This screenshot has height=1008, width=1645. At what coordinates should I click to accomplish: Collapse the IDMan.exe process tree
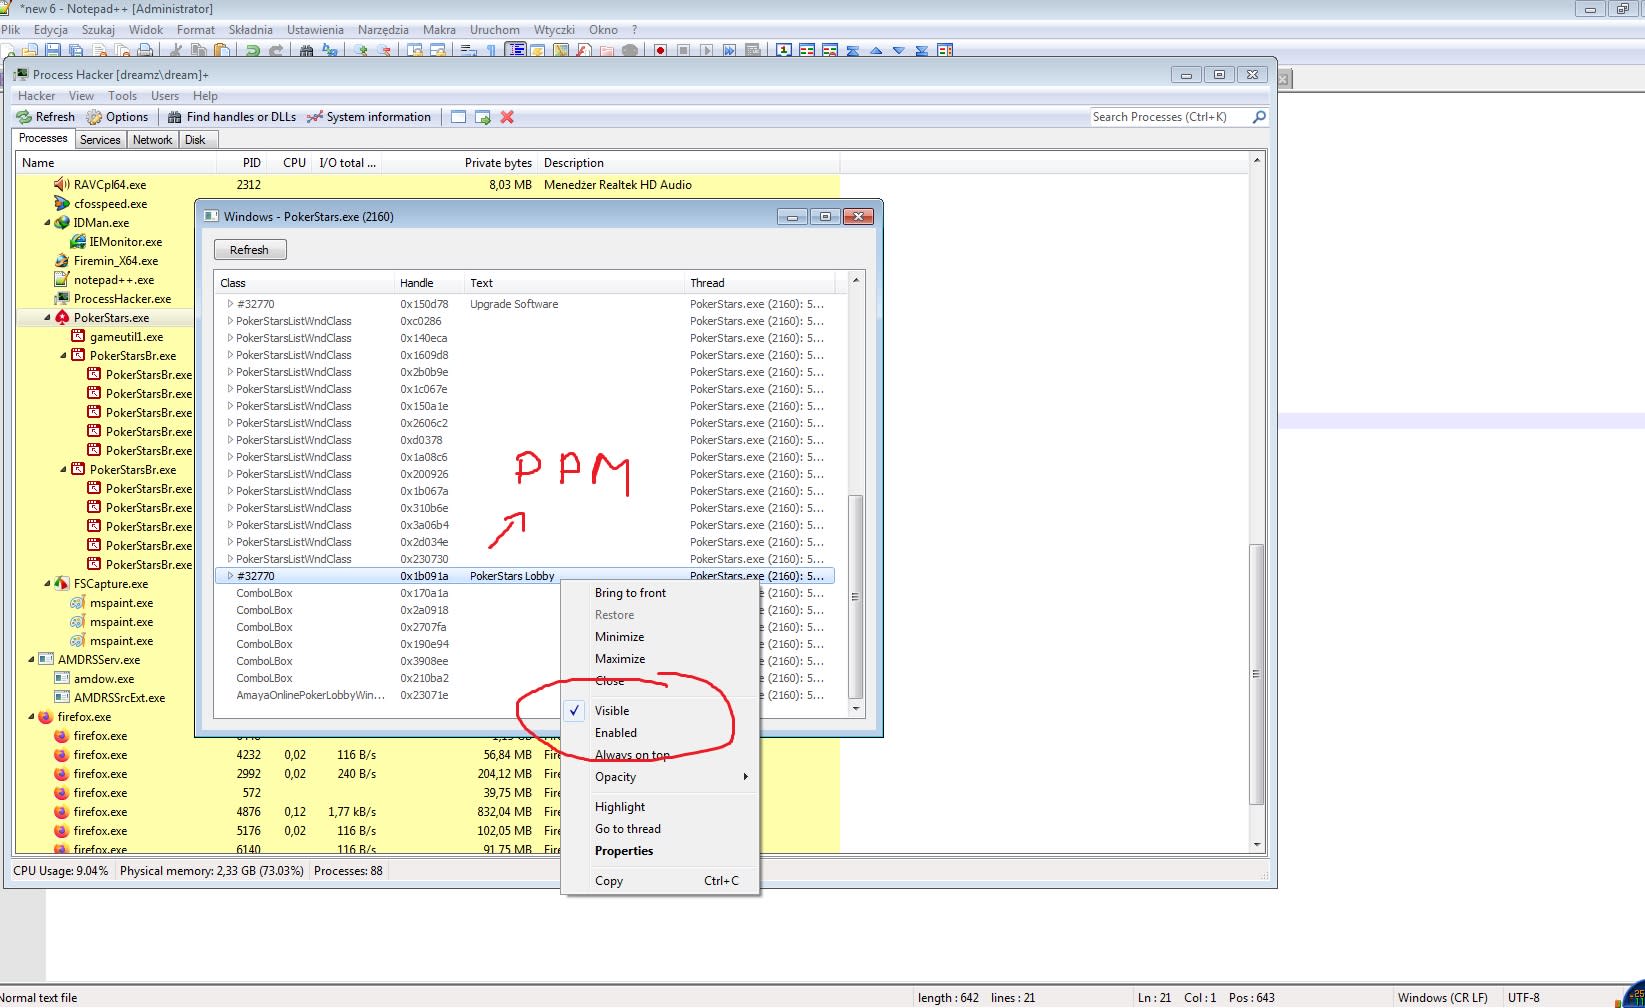(47, 223)
